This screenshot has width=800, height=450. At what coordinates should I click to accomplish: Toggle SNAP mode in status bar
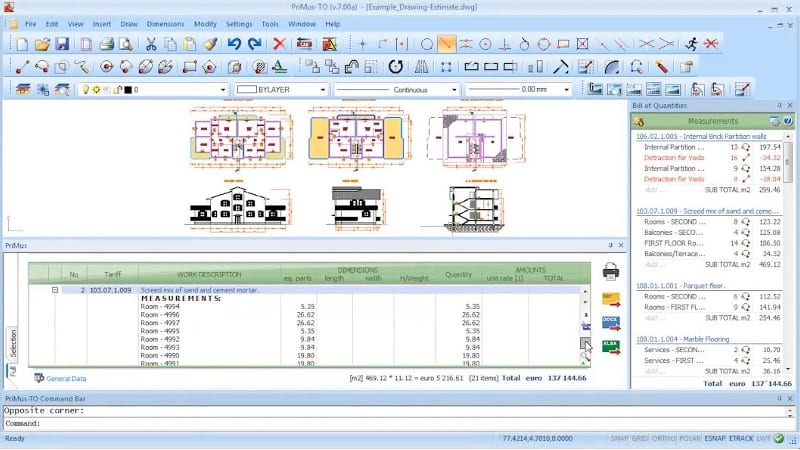[619, 438]
